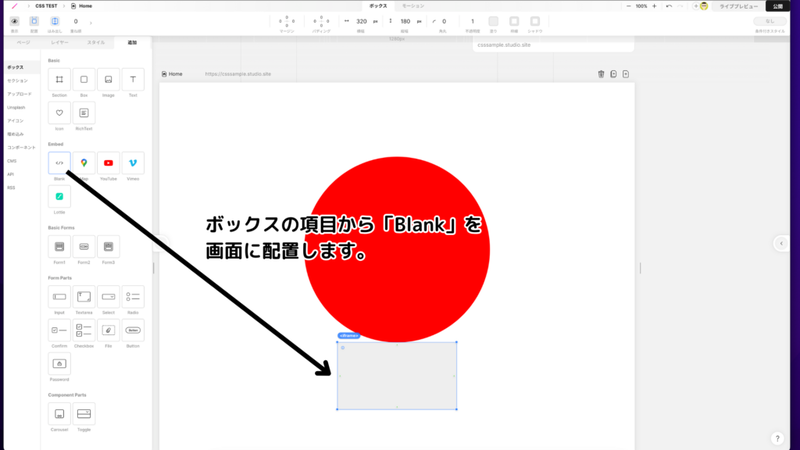Add a Text element from Basic
800x450 pixels.
coord(133,80)
